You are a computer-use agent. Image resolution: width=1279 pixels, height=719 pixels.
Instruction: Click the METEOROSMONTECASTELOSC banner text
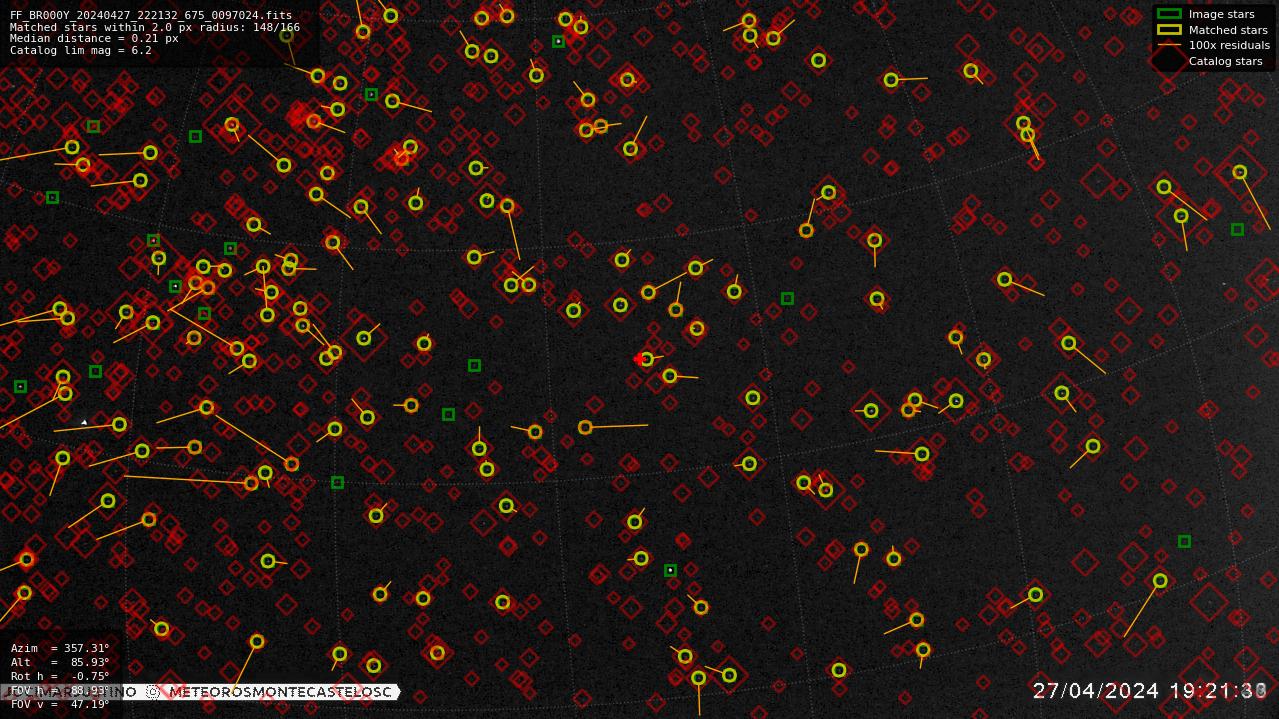(x=280, y=691)
